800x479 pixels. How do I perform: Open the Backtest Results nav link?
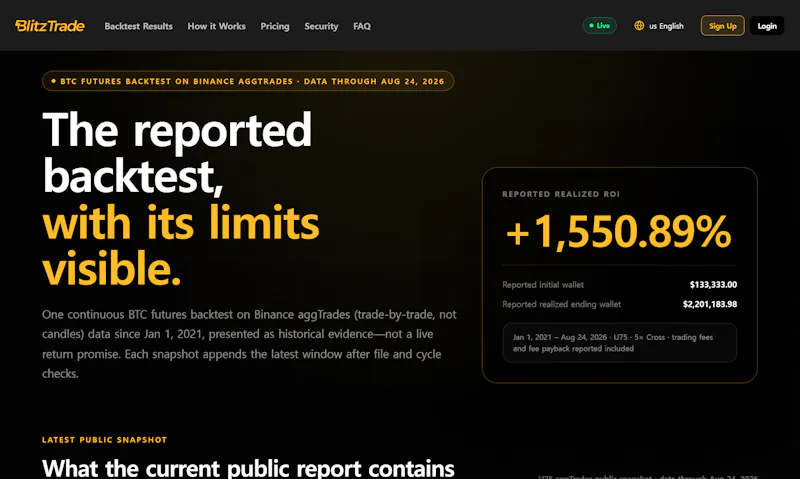138,26
